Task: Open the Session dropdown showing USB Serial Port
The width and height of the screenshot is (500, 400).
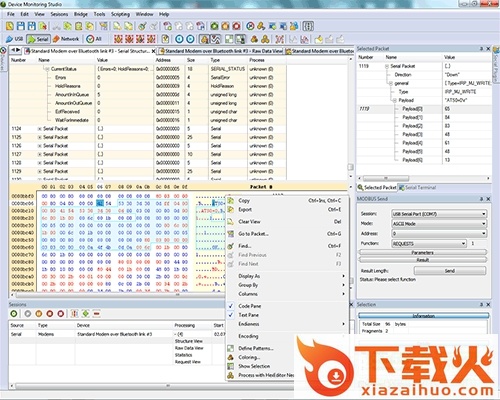Action: (439, 214)
